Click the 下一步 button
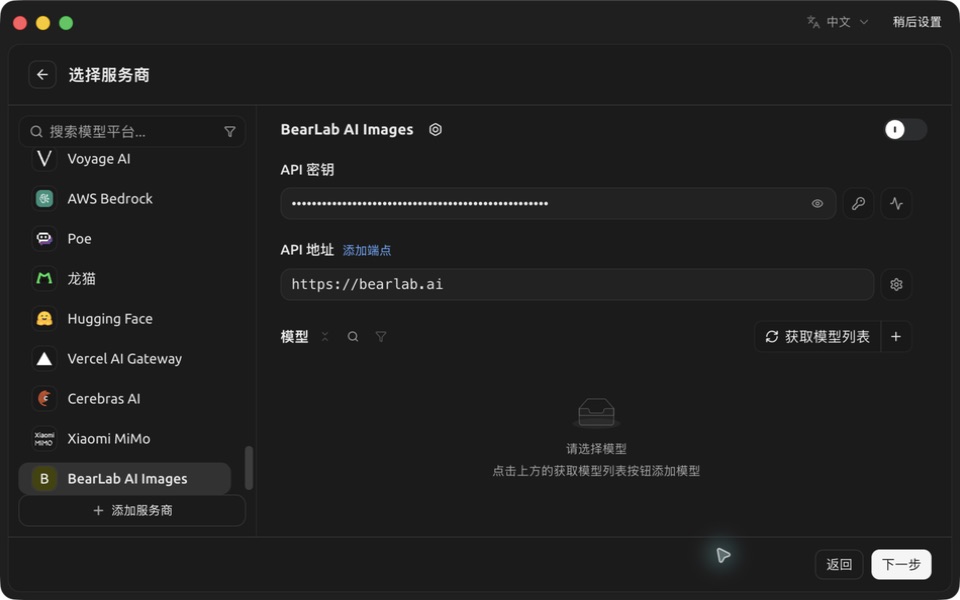 901,564
